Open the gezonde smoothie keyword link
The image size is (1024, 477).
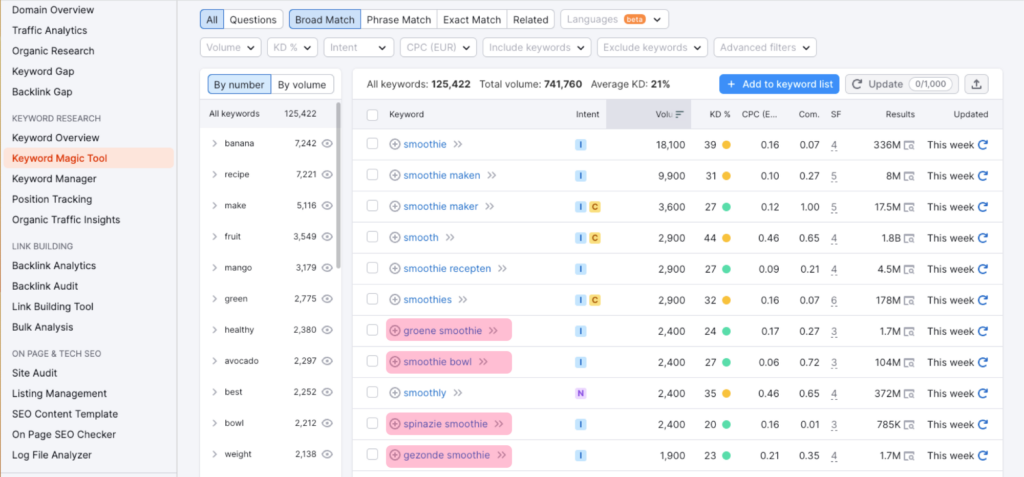click(x=447, y=455)
